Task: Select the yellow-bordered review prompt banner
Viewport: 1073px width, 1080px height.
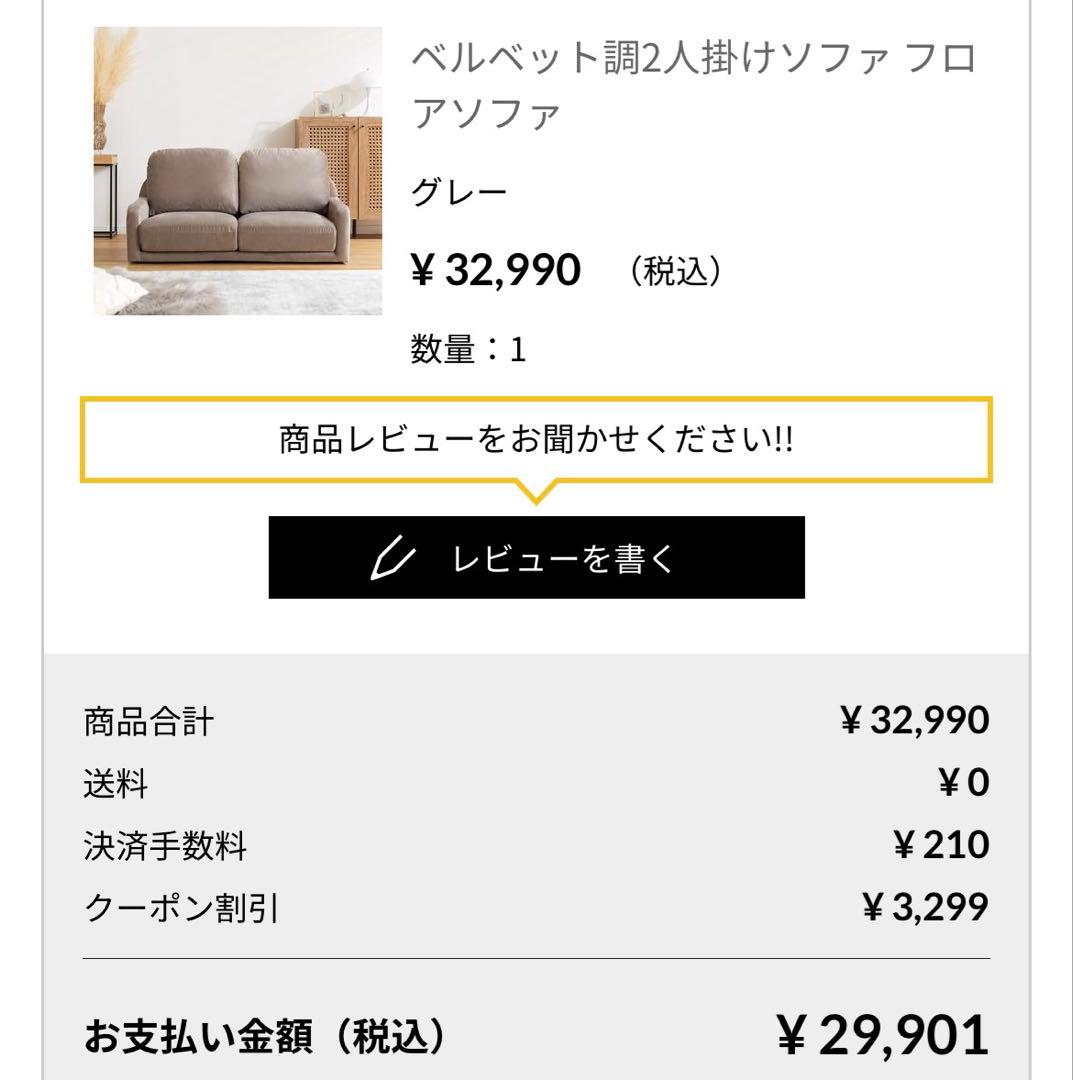Action: pos(536,440)
